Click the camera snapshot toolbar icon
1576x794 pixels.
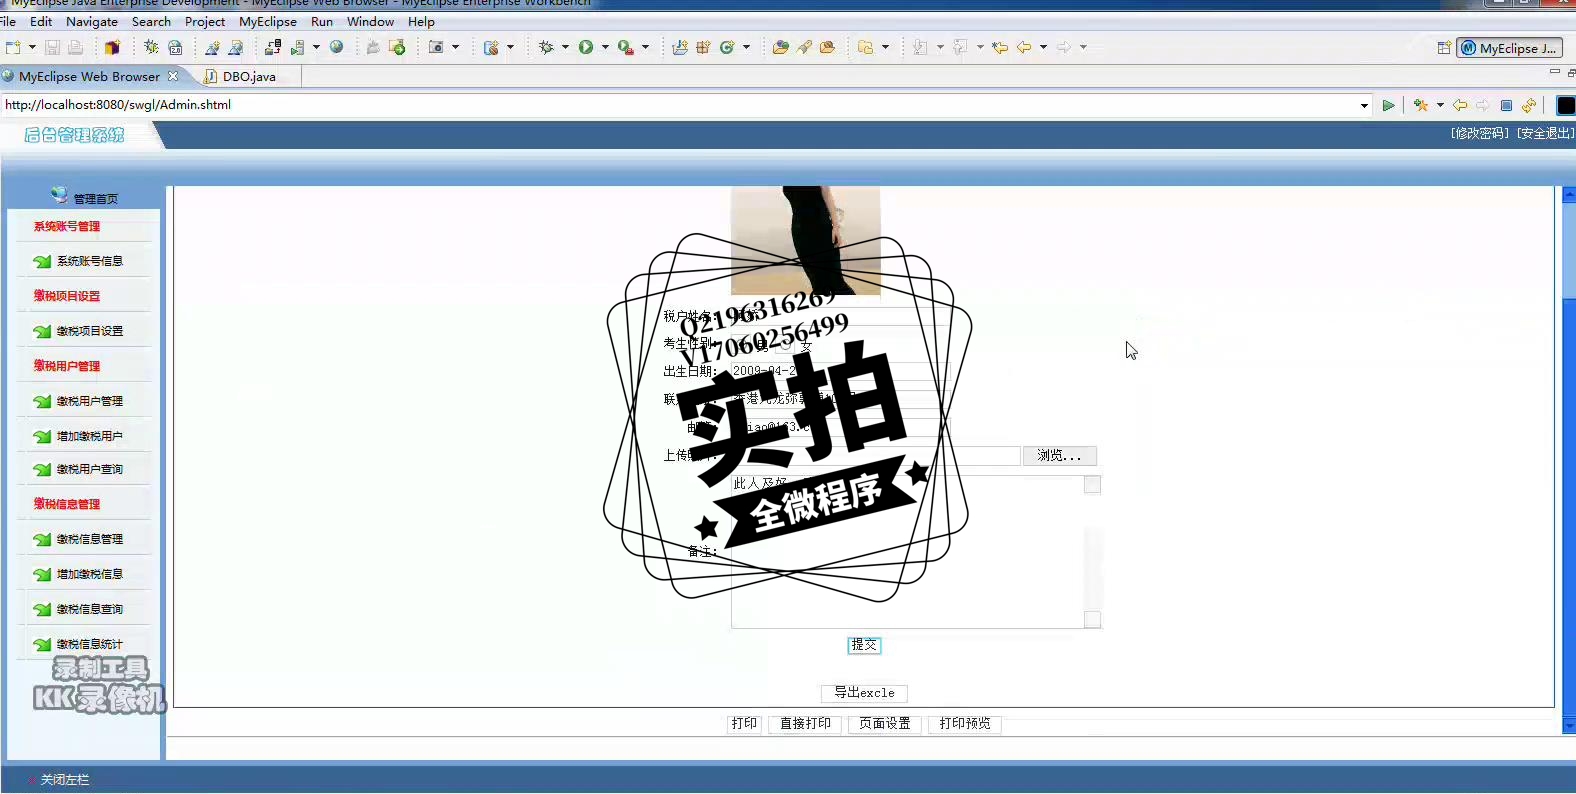pyautogui.click(x=436, y=47)
